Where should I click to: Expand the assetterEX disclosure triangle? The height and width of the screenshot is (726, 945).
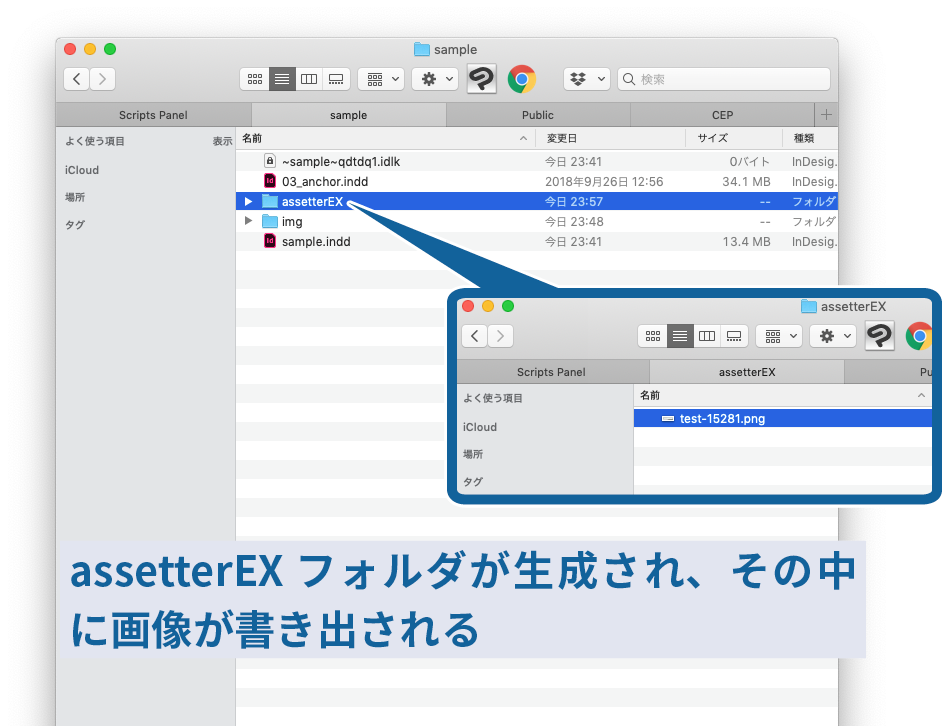coord(247,201)
